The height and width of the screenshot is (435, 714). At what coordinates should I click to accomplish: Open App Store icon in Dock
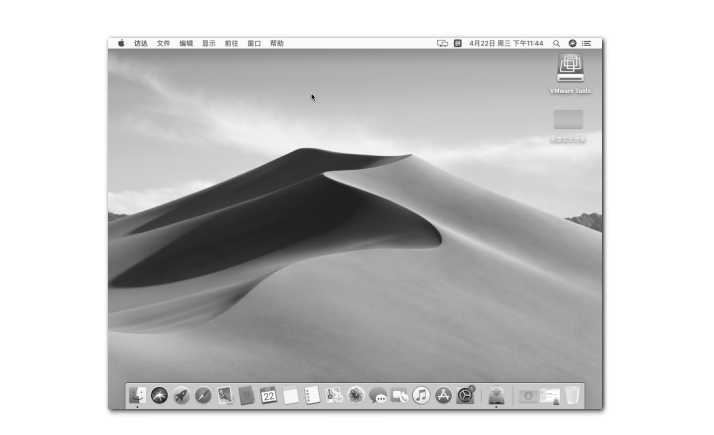[x=443, y=395]
